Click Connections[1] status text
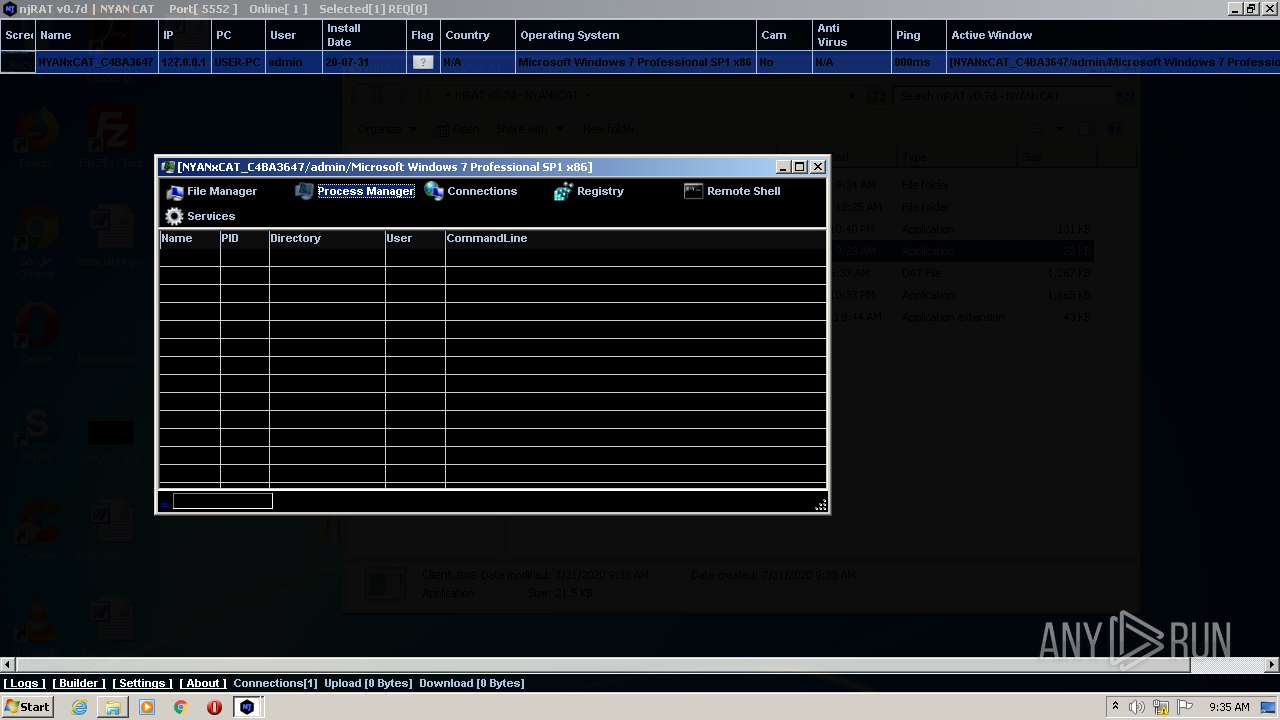The width and height of the screenshot is (1280, 720). (x=275, y=683)
